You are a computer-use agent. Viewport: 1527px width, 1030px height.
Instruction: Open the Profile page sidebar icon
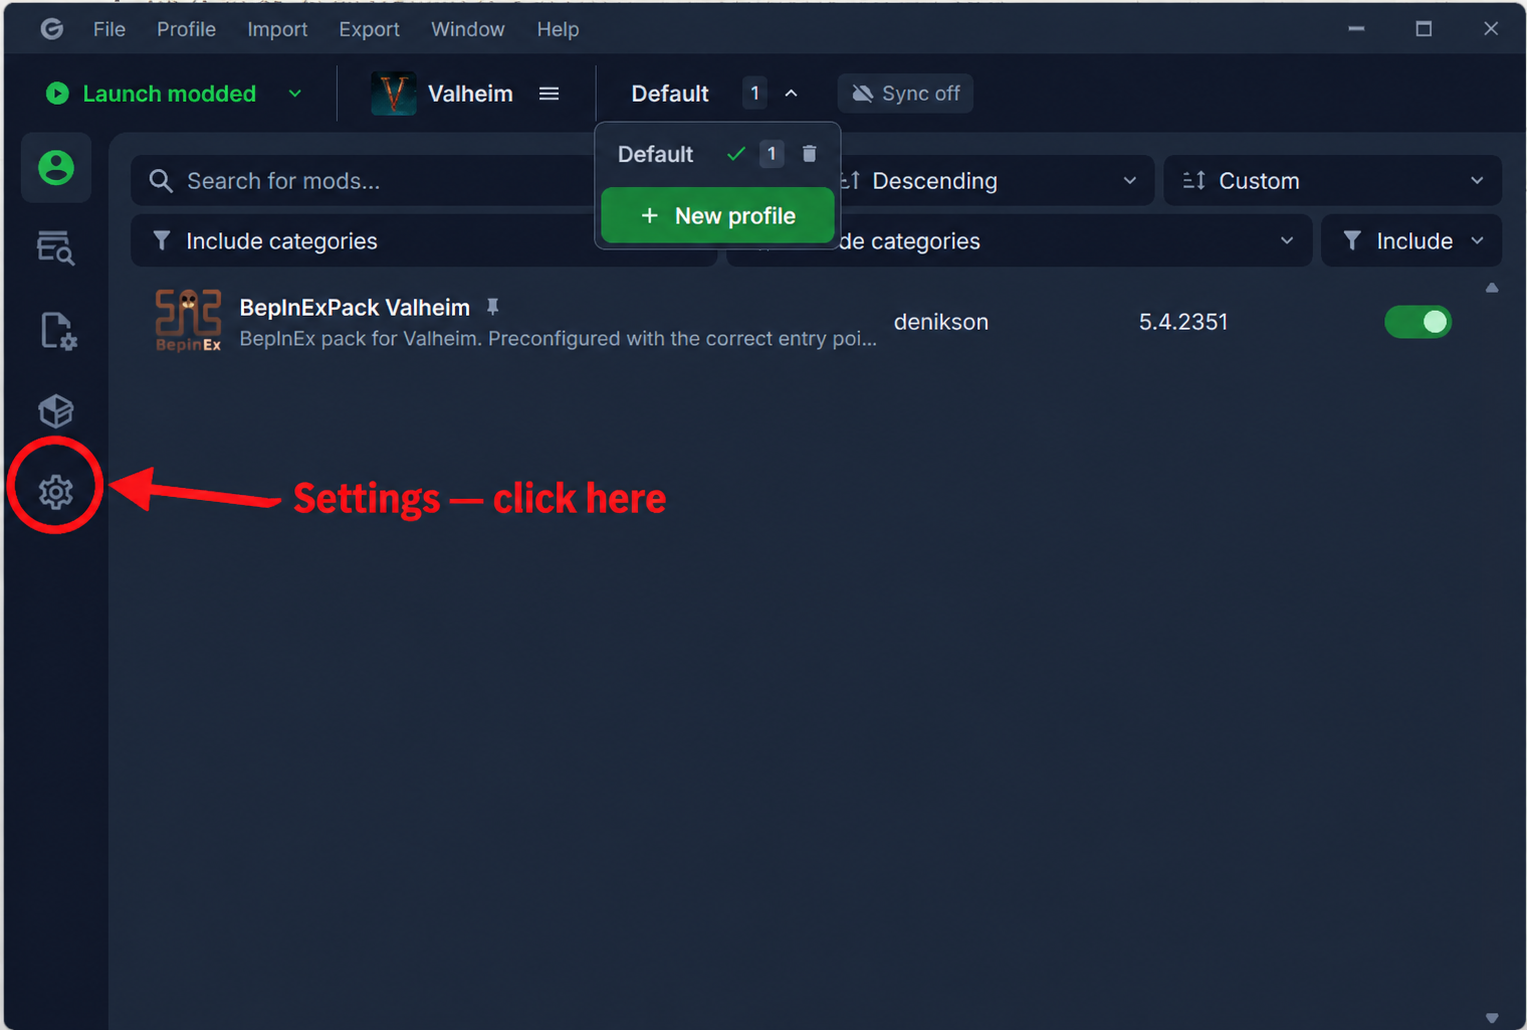(56, 167)
